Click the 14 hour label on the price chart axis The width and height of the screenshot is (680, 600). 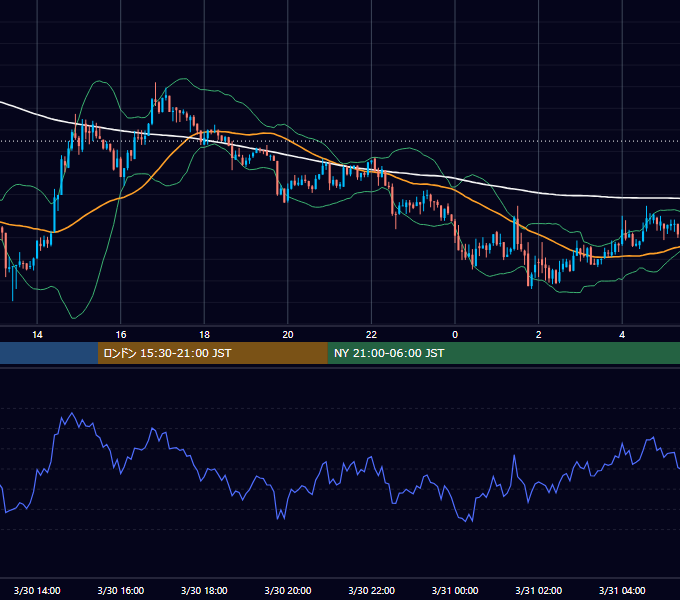click(37, 335)
